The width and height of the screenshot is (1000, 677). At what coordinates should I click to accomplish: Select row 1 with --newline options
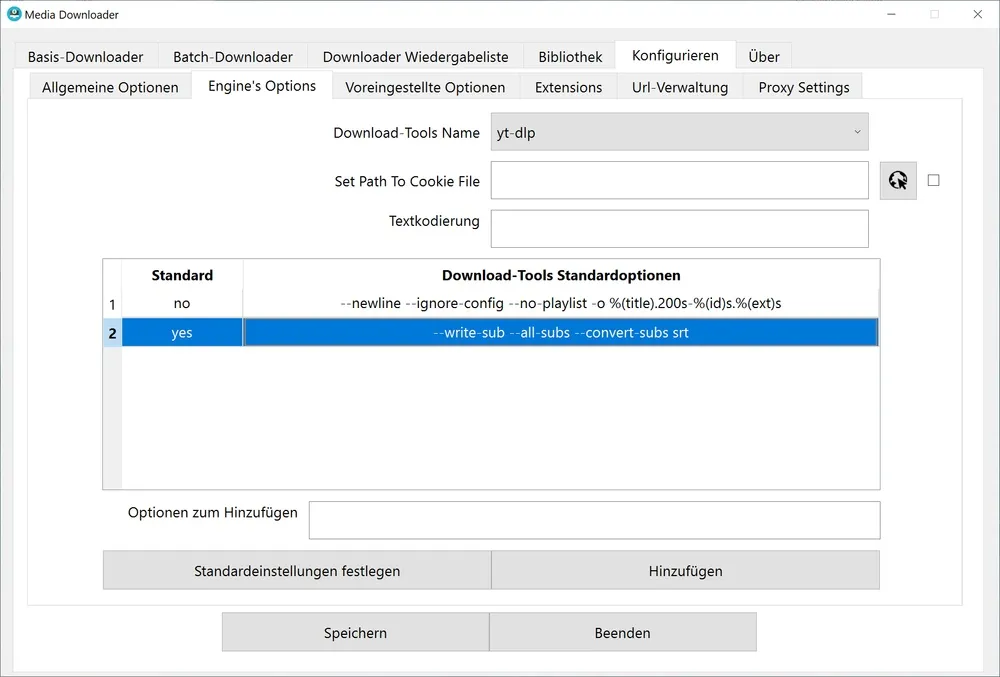pos(560,303)
